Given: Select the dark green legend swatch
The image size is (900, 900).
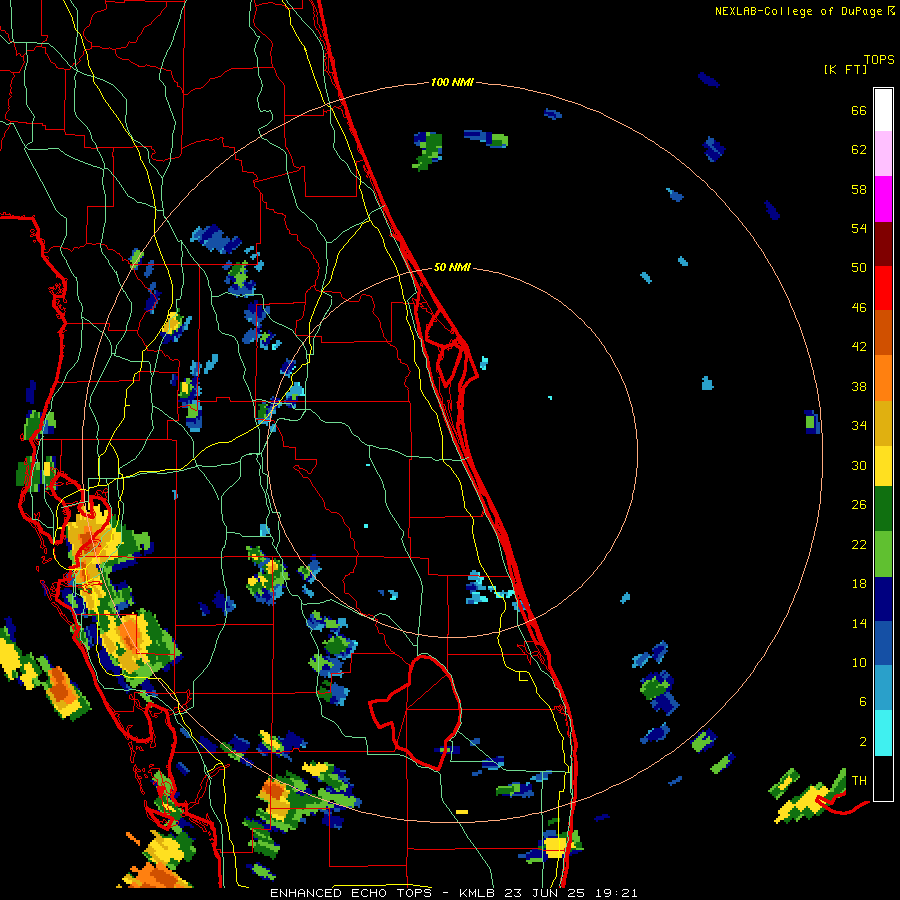Looking at the screenshot, I should [x=883, y=509].
